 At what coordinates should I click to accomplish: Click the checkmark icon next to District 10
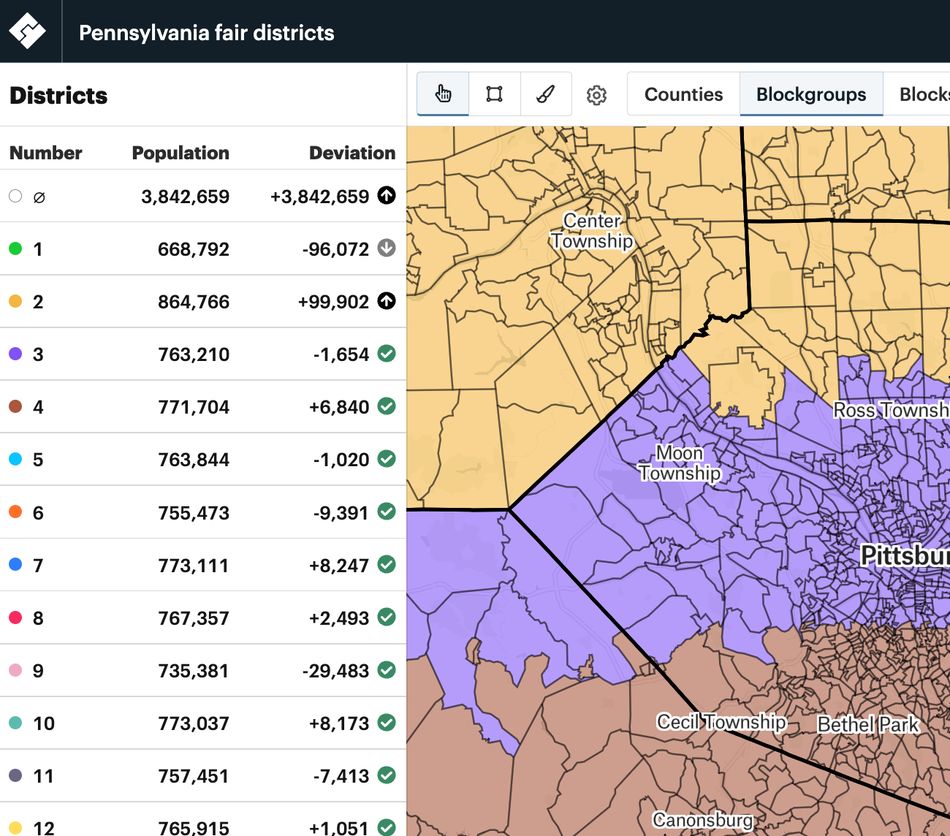tap(386, 723)
